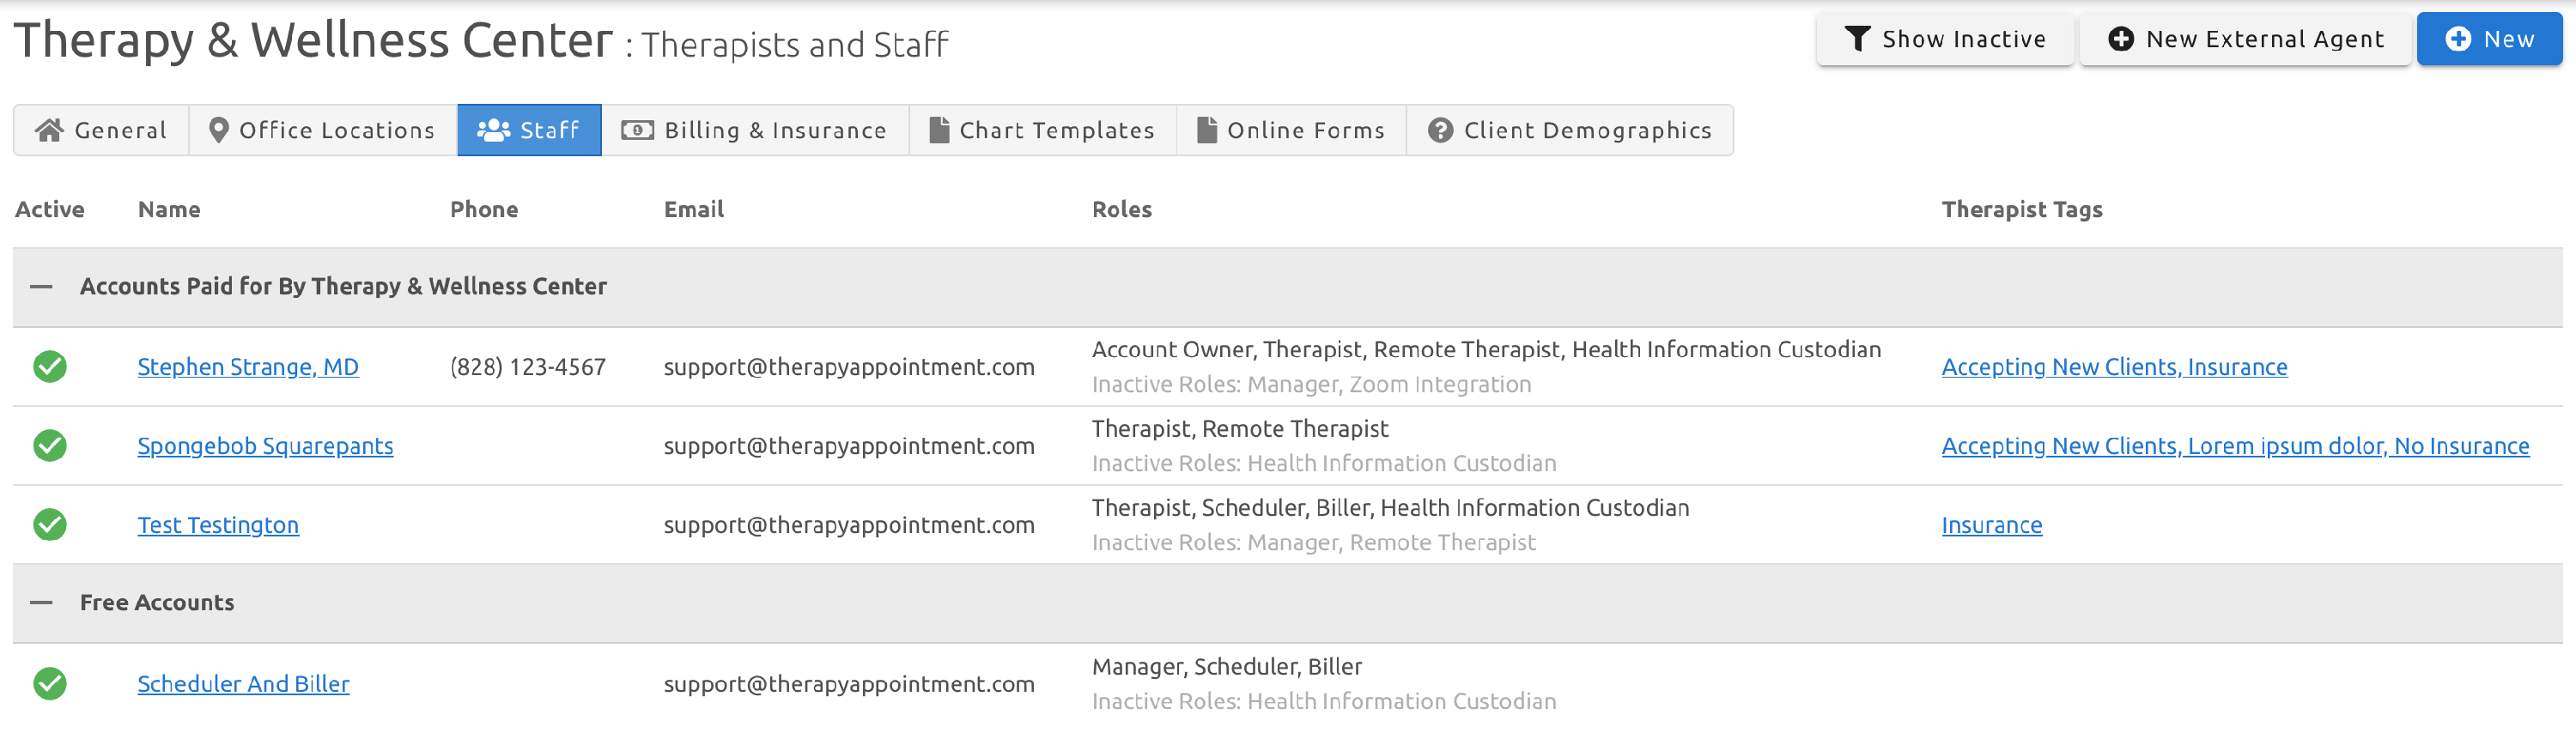Collapse the Accounts Paid for By section

click(41, 286)
